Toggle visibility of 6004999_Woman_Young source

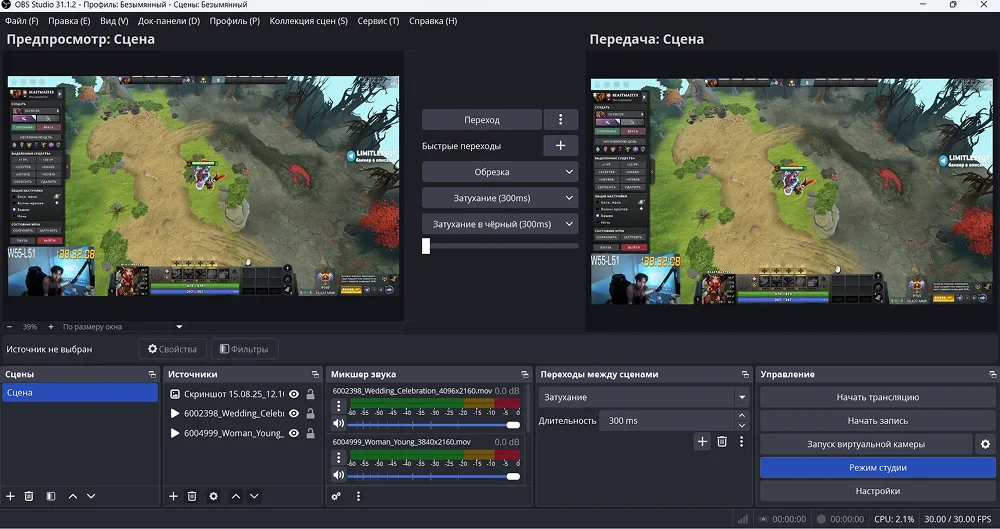tap(294, 434)
